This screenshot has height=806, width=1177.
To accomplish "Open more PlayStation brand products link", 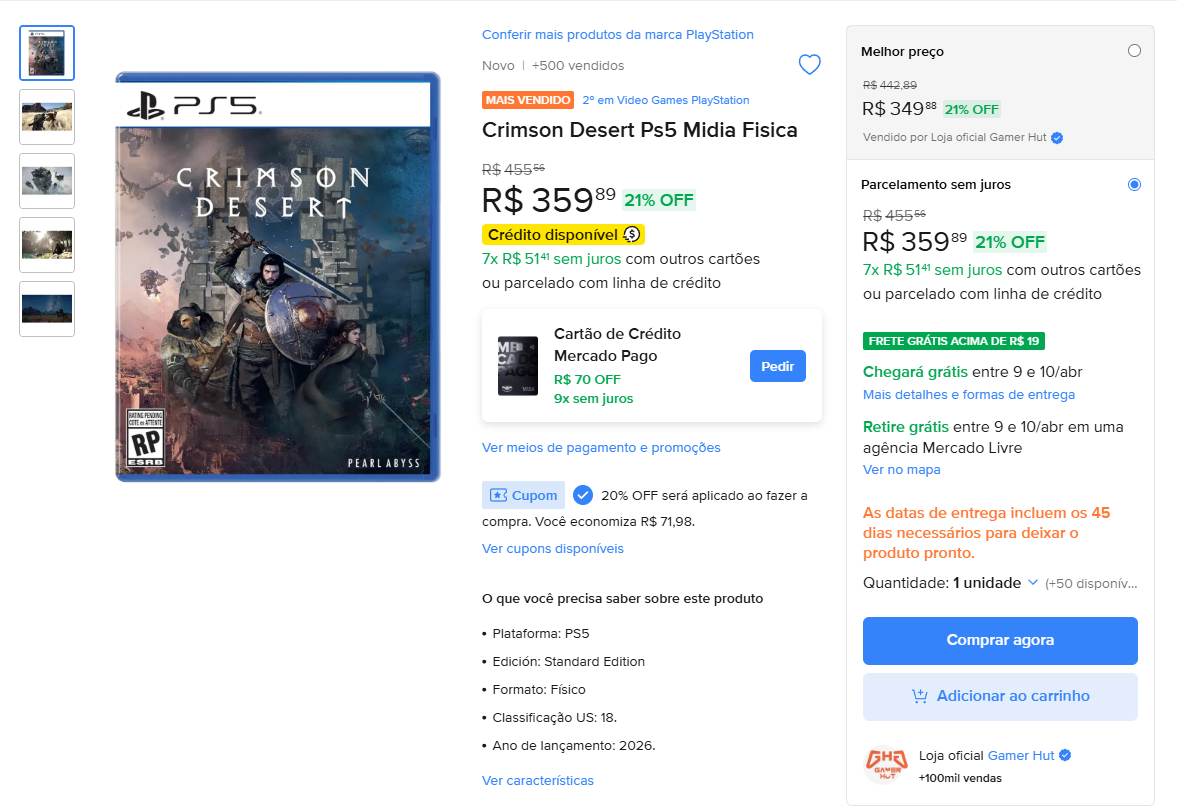I will pyautogui.click(x=618, y=35).
